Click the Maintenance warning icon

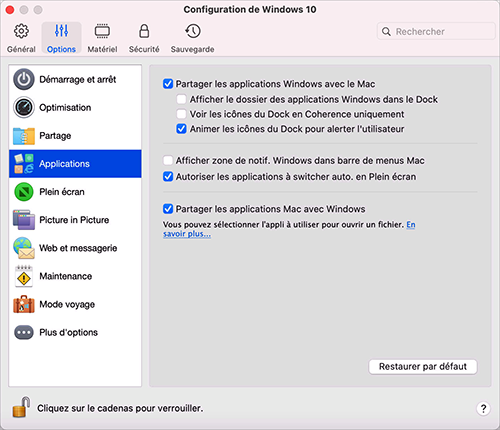[x=24, y=276]
